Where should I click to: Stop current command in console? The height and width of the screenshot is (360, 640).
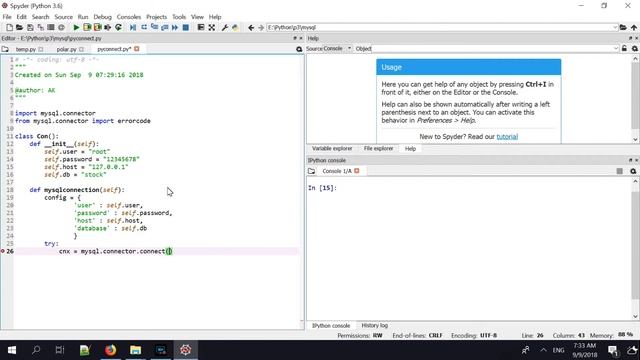[x=620, y=171]
